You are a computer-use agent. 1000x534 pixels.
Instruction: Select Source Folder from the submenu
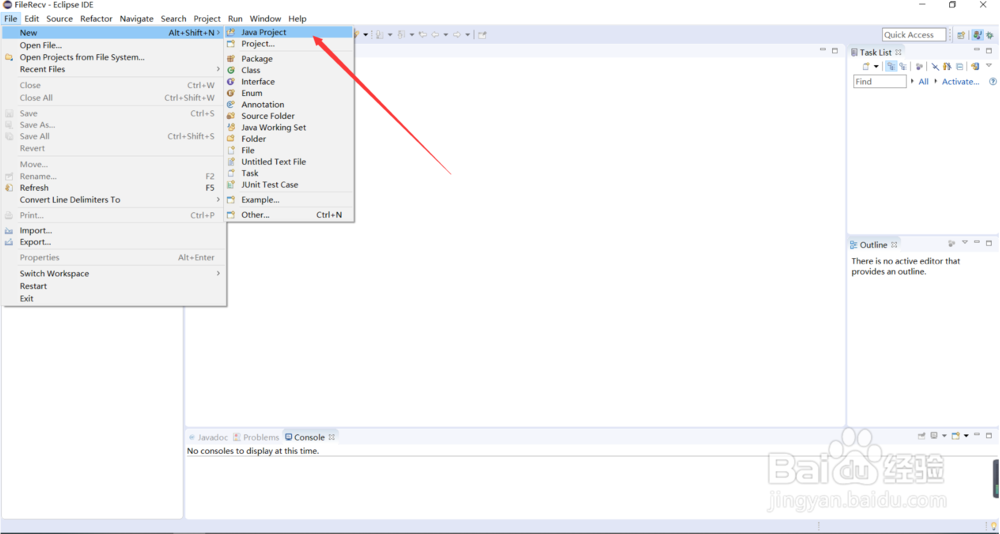[x=288, y=116]
